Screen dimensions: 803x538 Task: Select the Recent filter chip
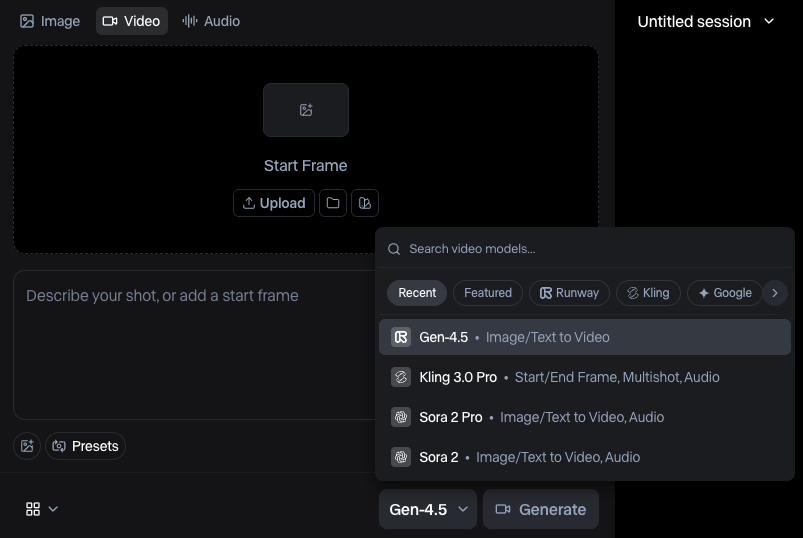(x=417, y=293)
